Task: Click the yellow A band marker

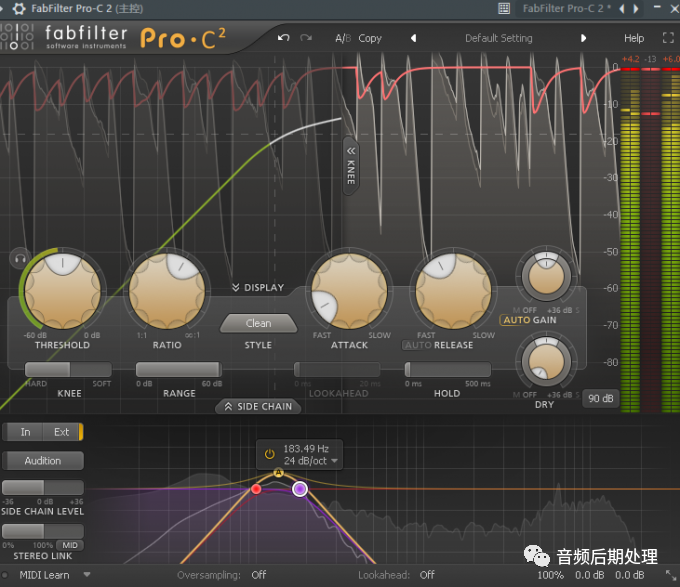Action: pos(278,473)
